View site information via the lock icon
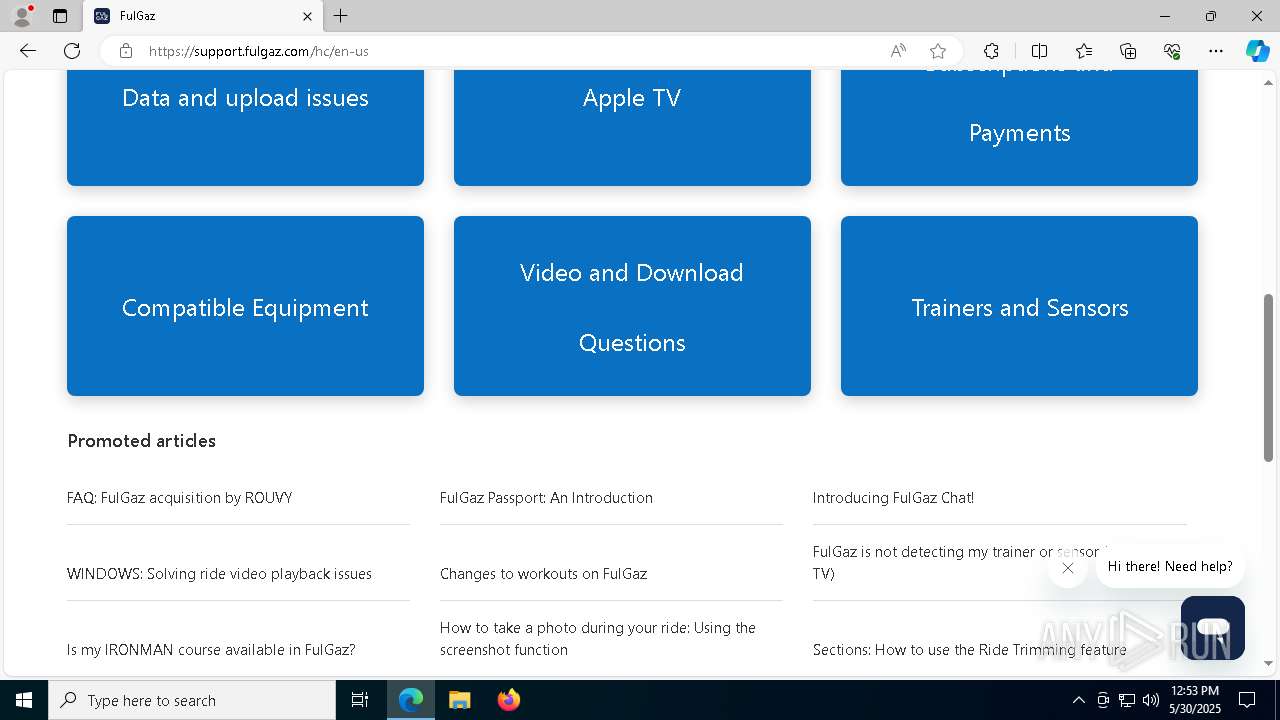 [x=126, y=51]
